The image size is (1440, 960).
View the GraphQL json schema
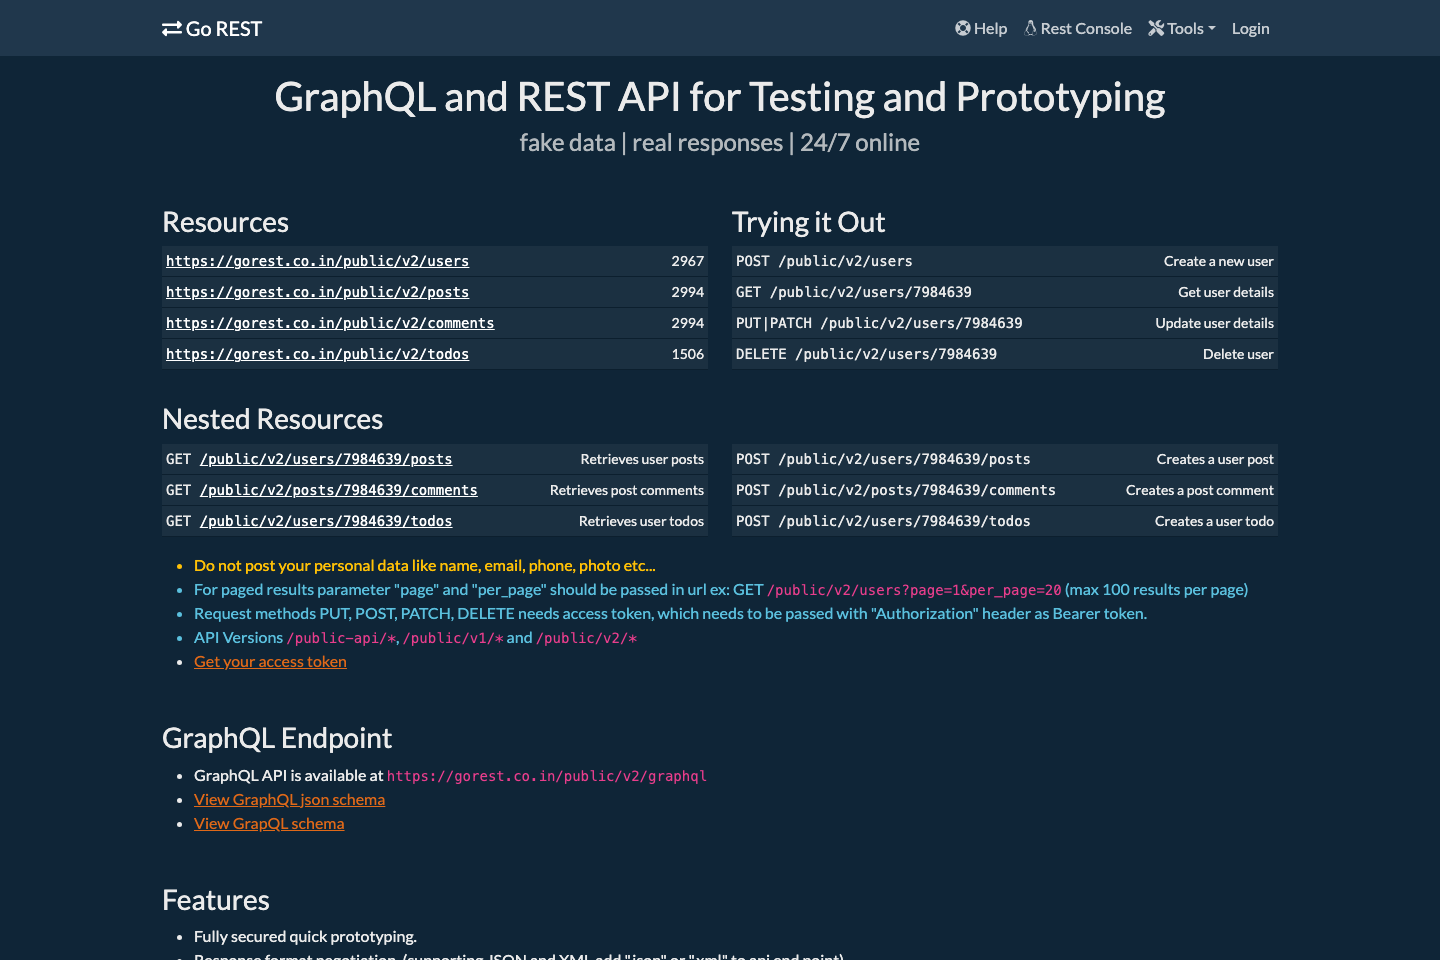[289, 799]
